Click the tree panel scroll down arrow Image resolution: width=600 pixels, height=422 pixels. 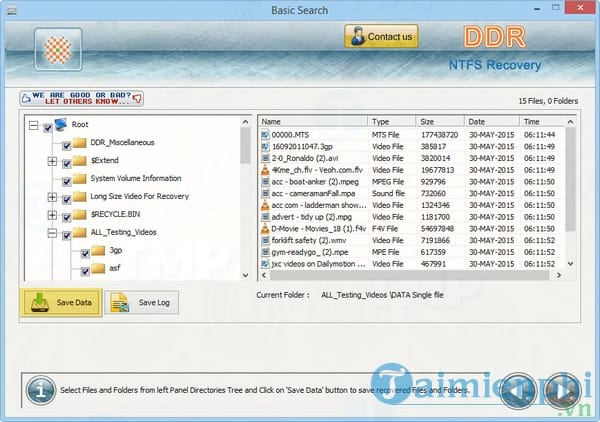pos(245,275)
